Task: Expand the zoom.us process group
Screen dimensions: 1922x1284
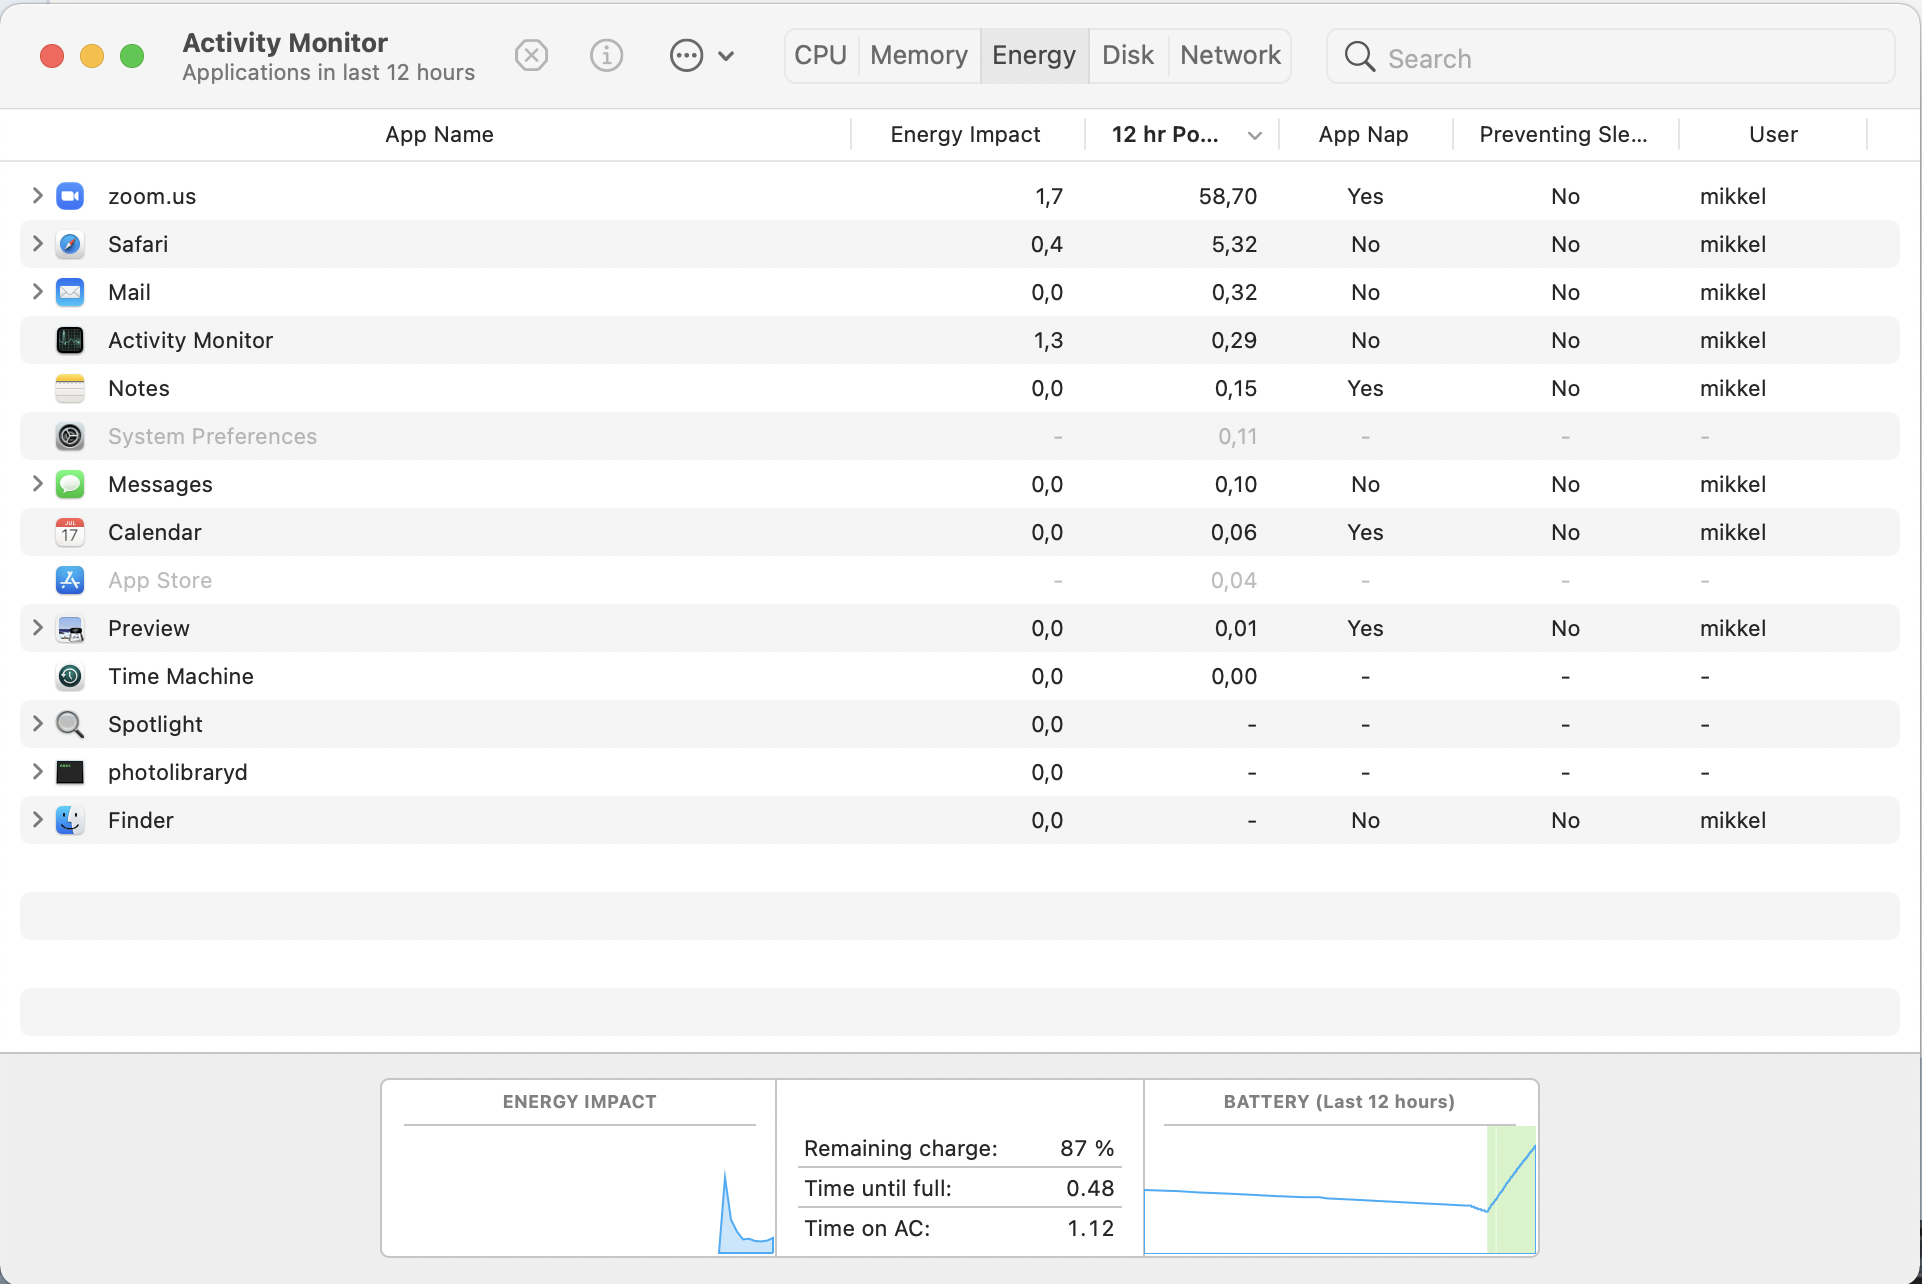Action: (x=37, y=195)
